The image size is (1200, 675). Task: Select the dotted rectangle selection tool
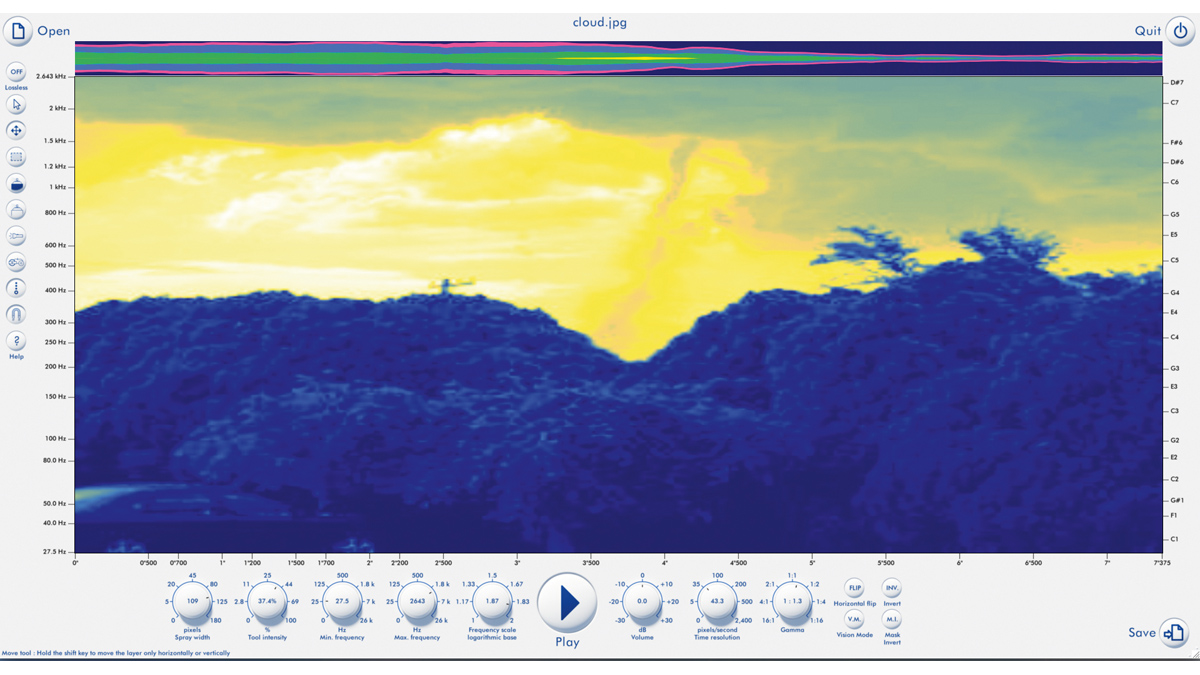16,157
